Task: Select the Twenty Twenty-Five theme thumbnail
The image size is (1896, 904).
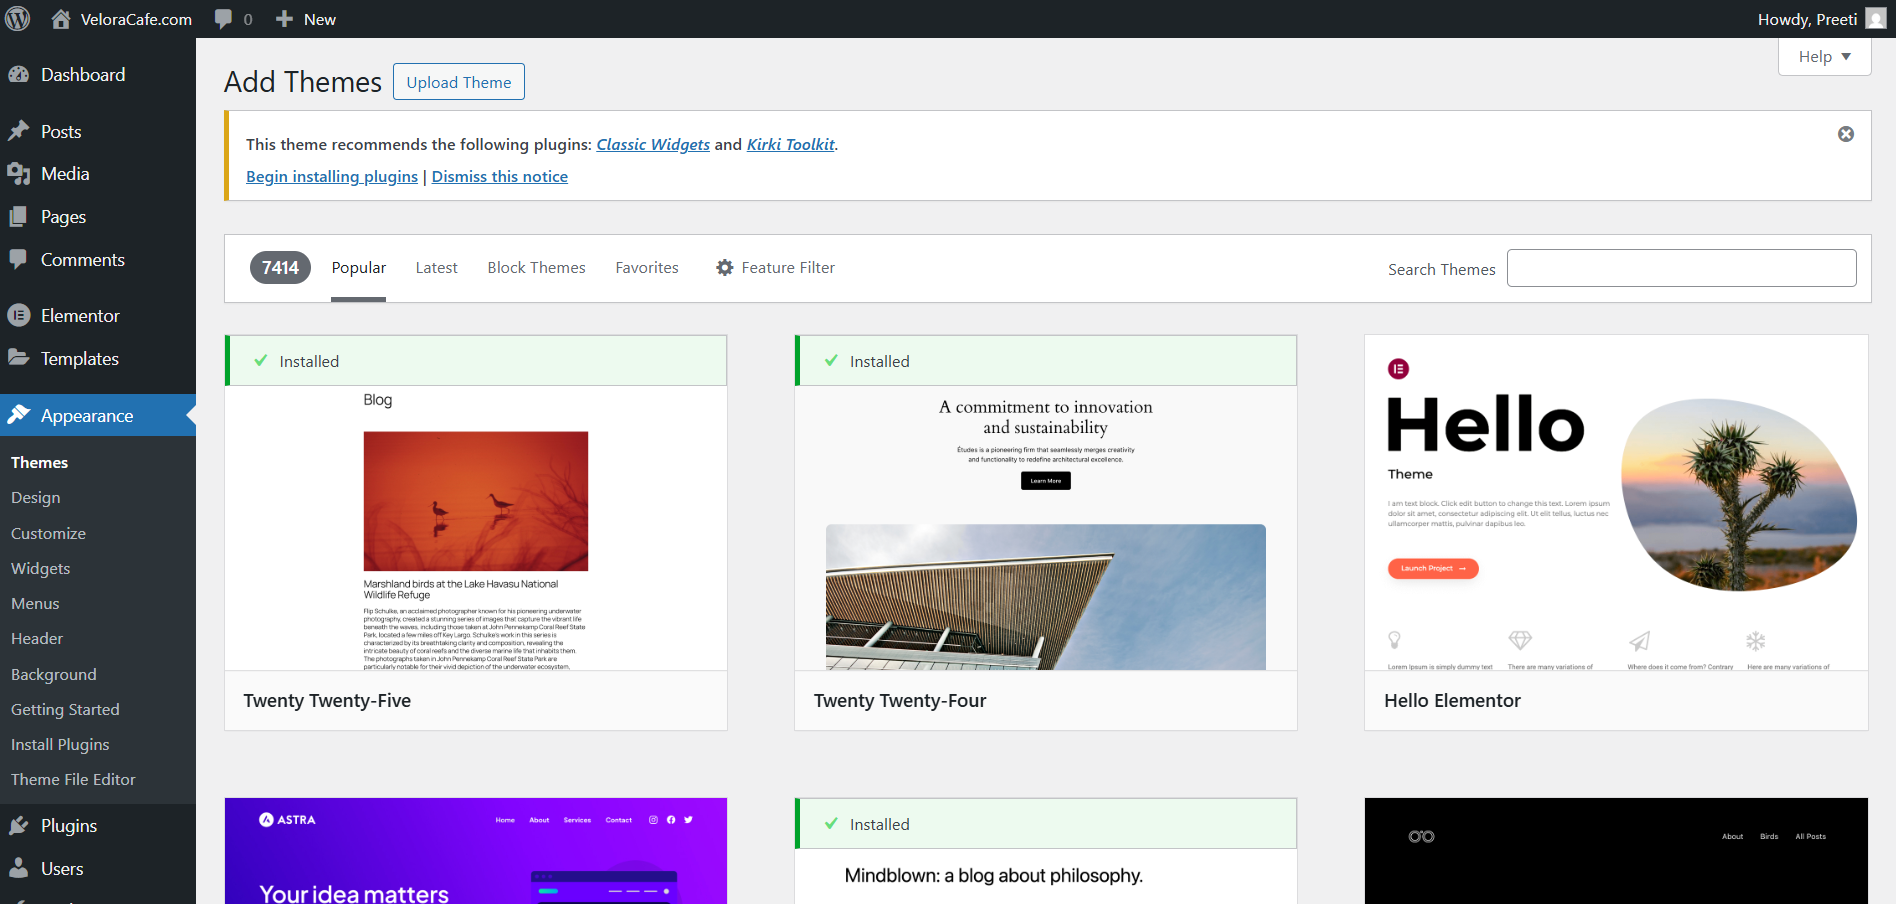Action: click(x=476, y=528)
